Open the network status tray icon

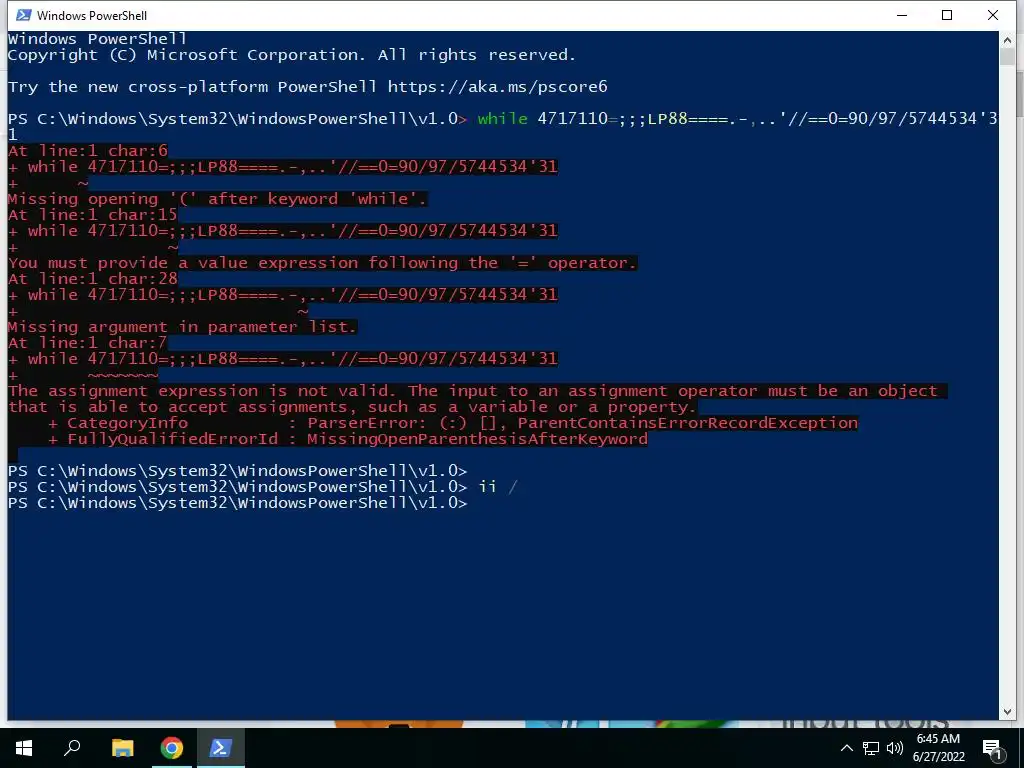(871, 748)
